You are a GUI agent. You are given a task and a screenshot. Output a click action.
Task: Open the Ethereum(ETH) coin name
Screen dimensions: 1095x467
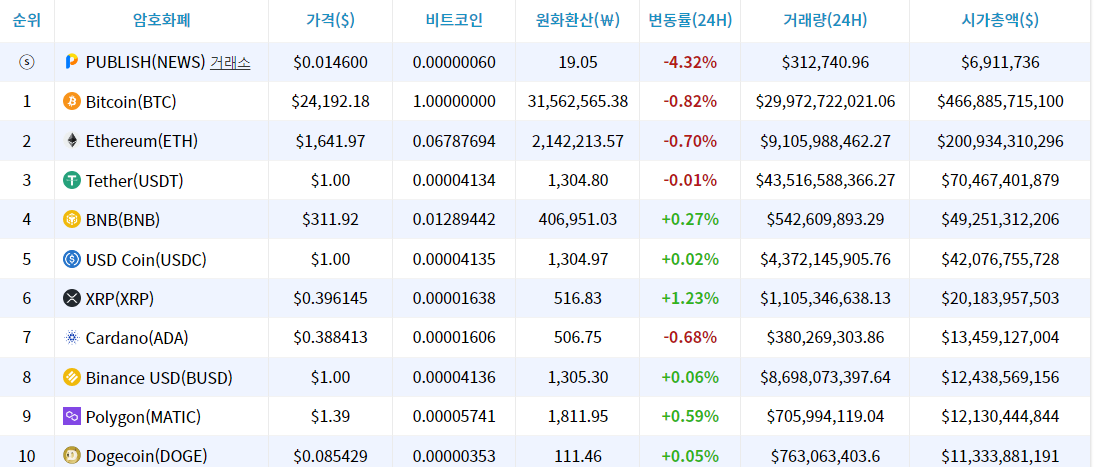(142, 141)
